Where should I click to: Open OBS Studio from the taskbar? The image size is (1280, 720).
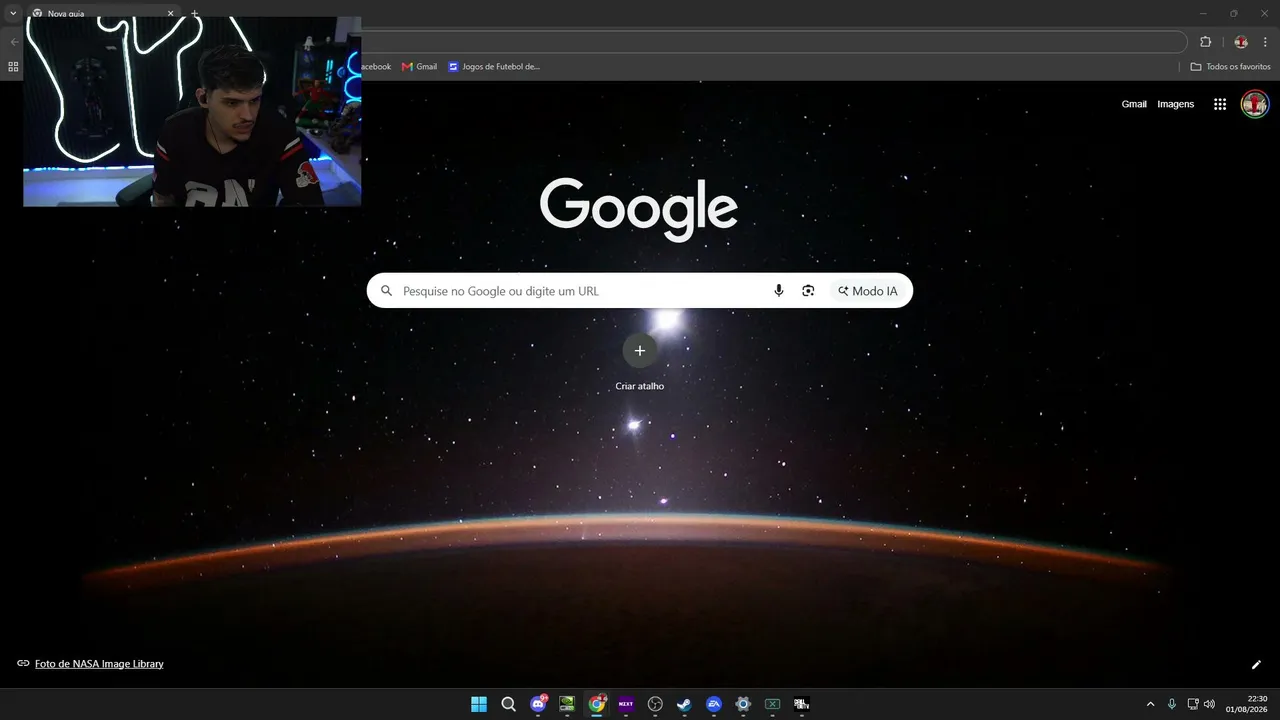[655, 704]
